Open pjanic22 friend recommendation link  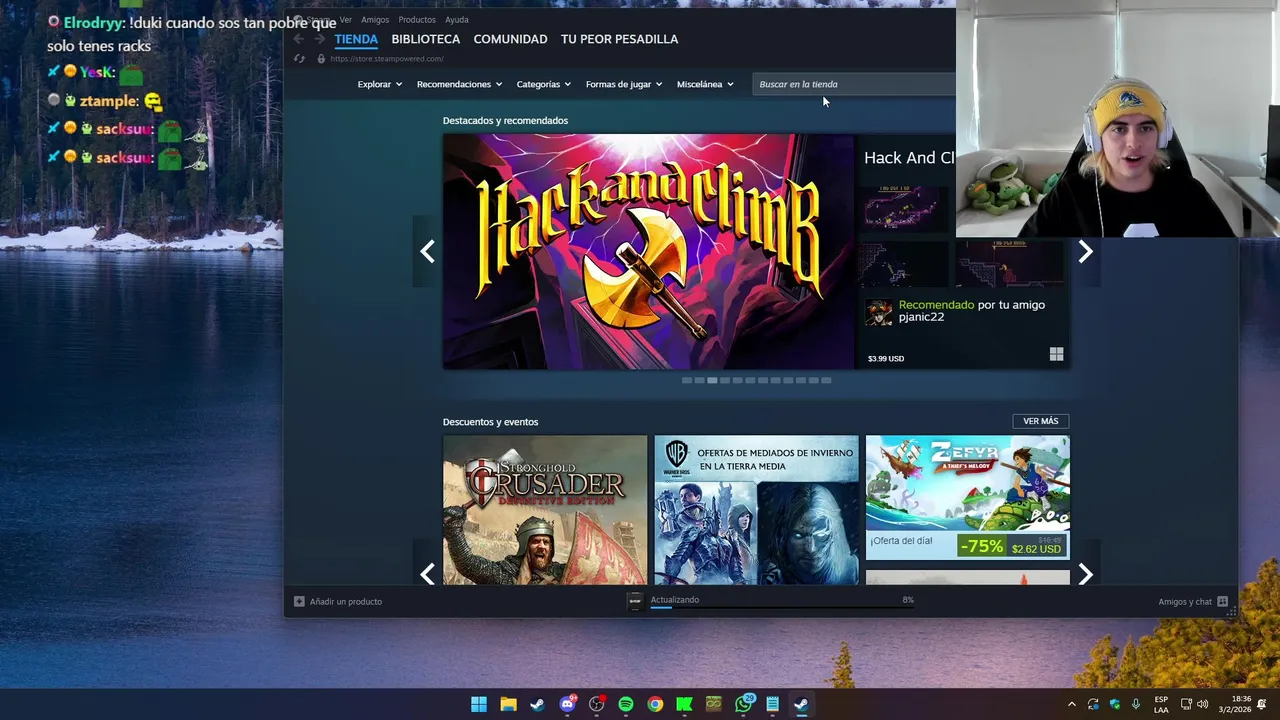[x=920, y=317]
